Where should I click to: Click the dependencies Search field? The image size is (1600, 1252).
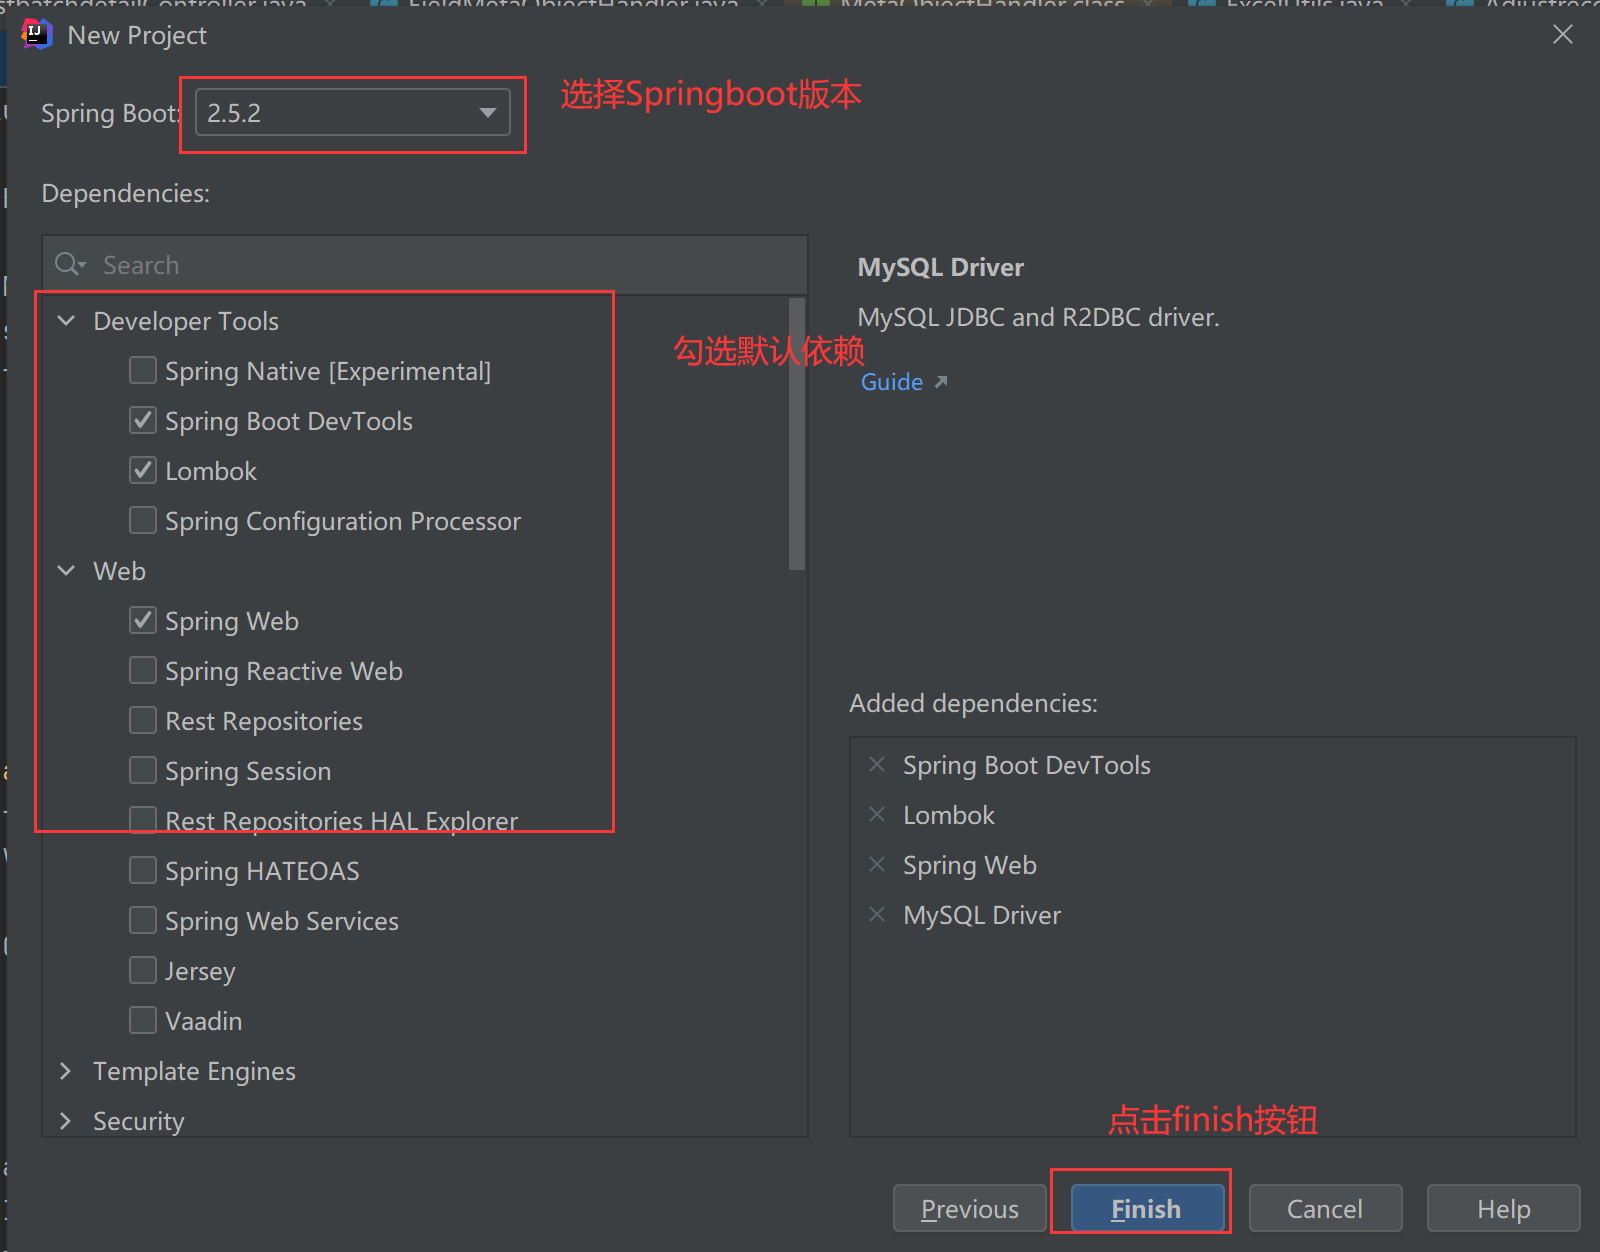click(425, 265)
